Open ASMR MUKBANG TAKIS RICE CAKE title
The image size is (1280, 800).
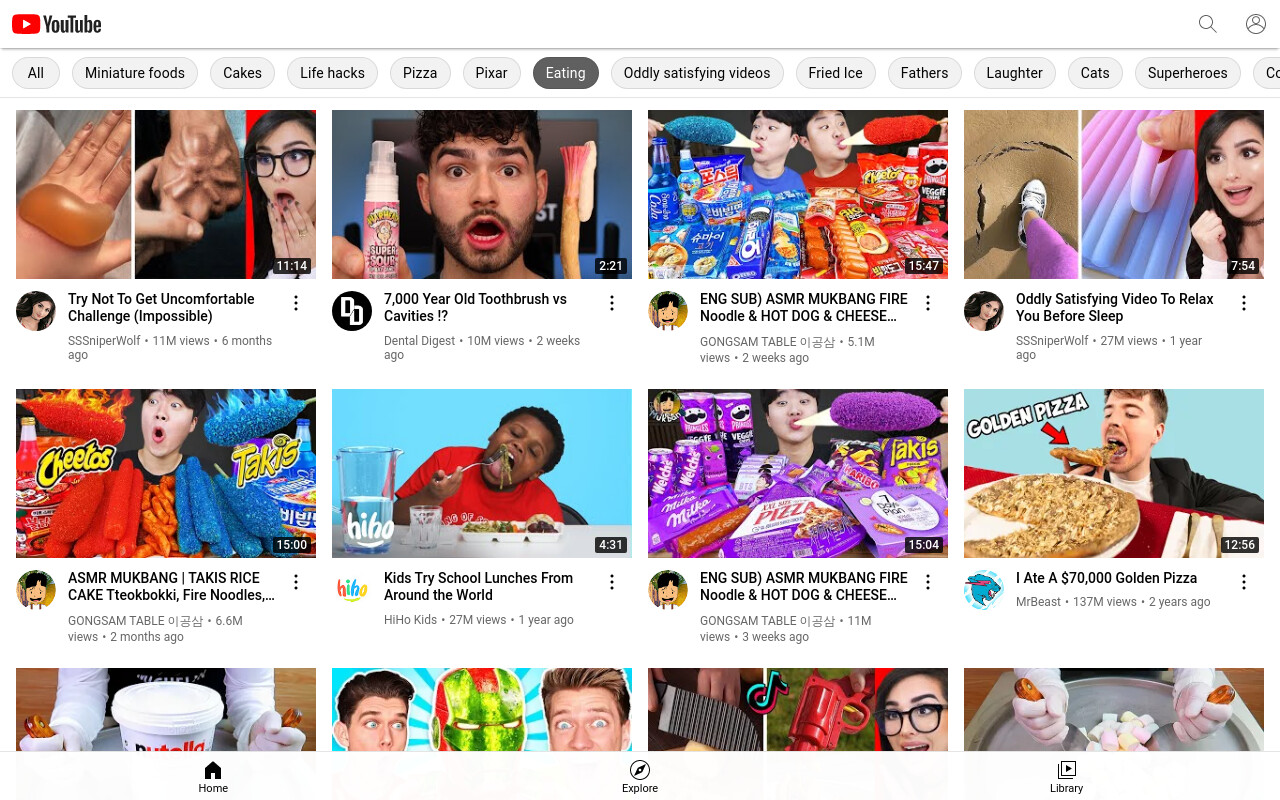click(171, 586)
